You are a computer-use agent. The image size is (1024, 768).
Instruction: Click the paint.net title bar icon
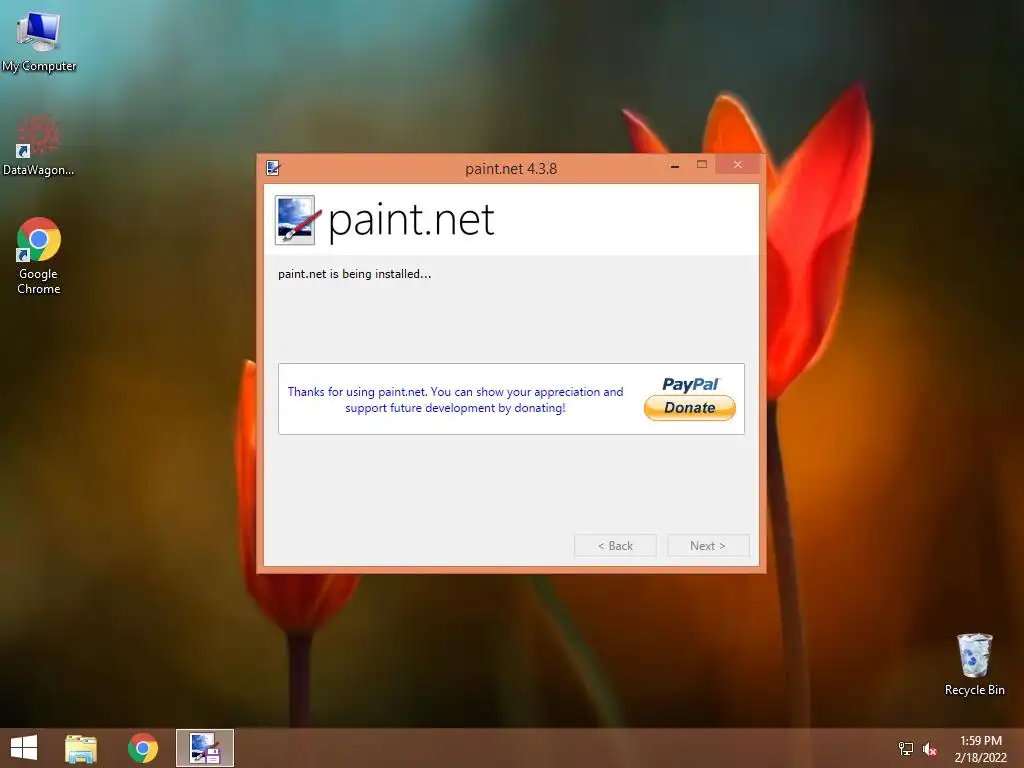pyautogui.click(x=273, y=168)
